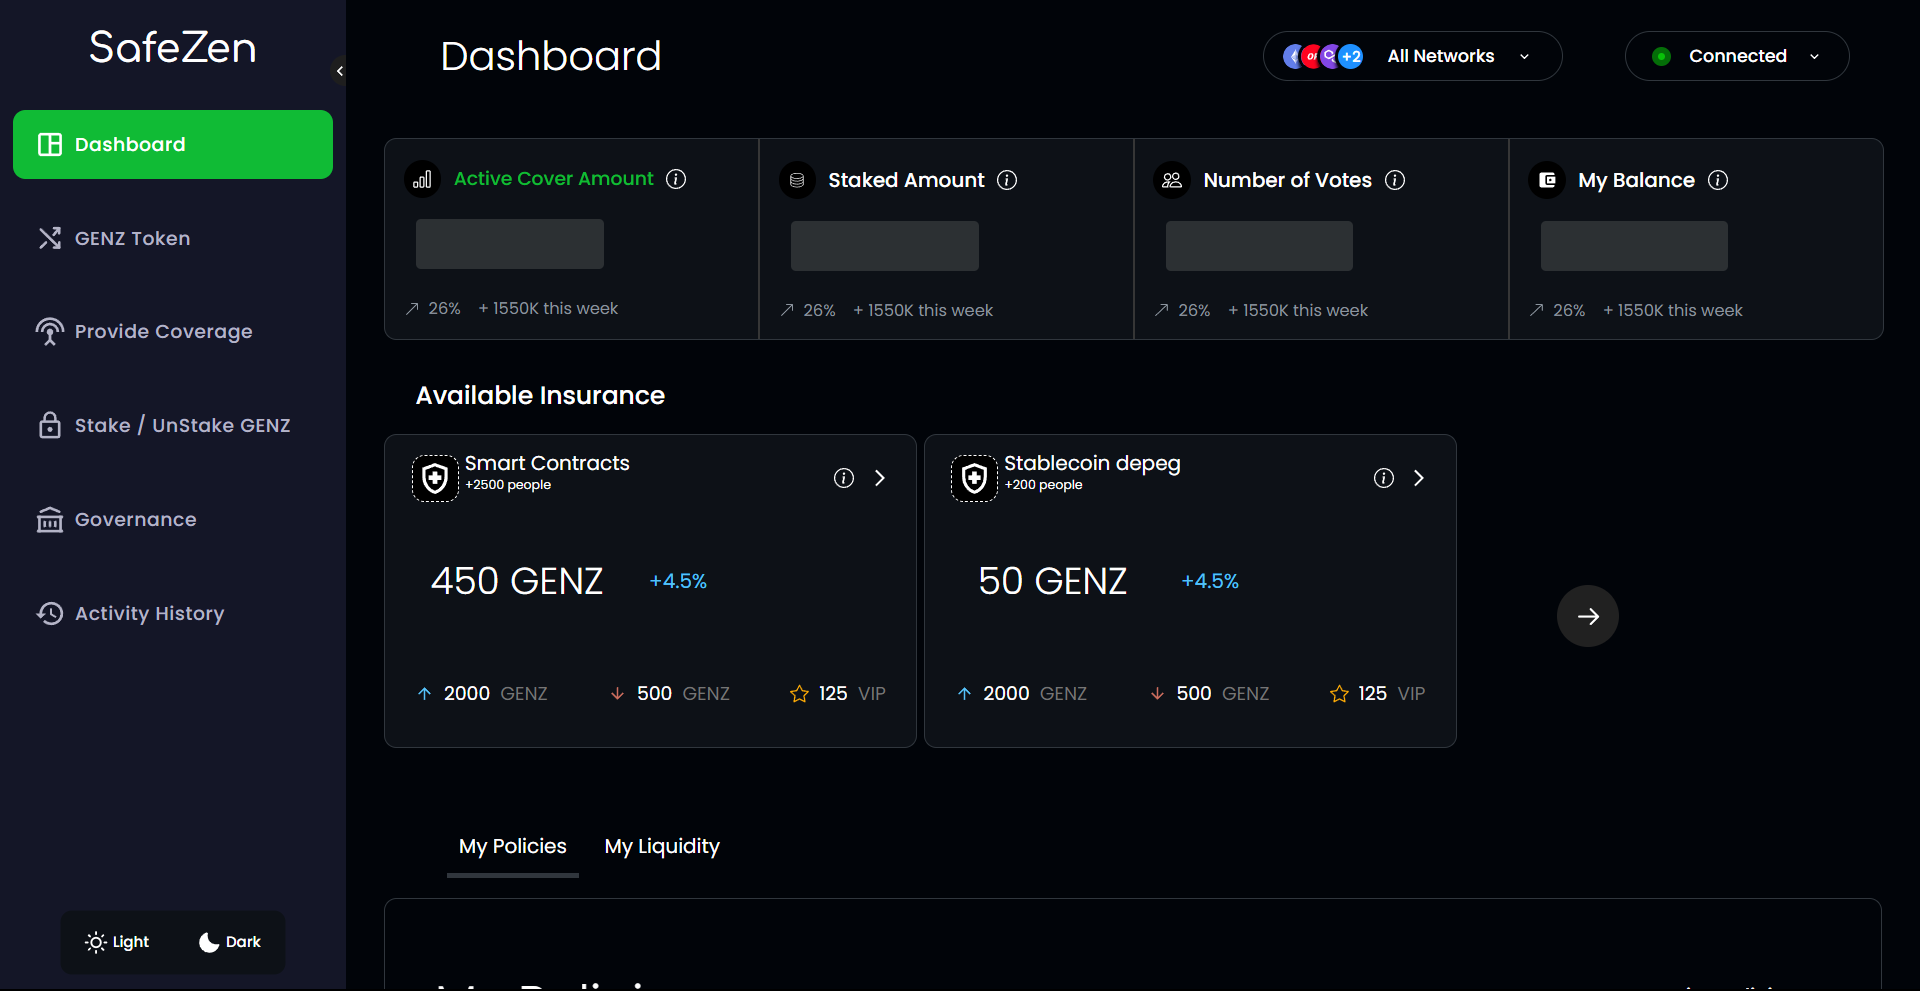1920x991 pixels.
Task: Click info icon next to Staked Amount
Action: 1007,180
